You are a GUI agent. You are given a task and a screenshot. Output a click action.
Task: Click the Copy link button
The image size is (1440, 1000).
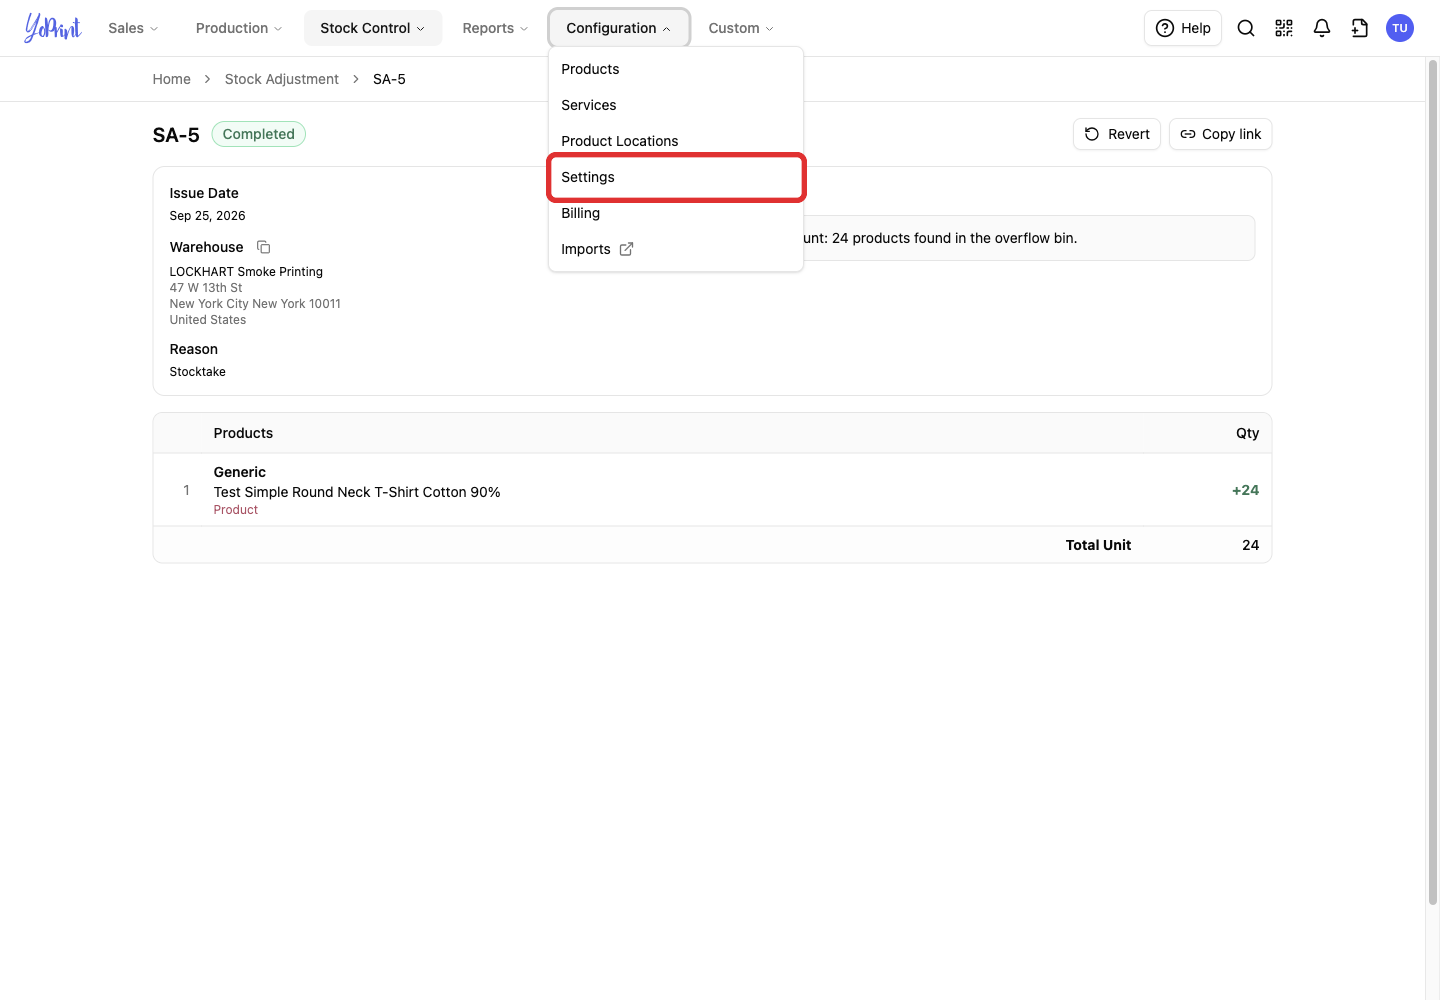tap(1220, 134)
